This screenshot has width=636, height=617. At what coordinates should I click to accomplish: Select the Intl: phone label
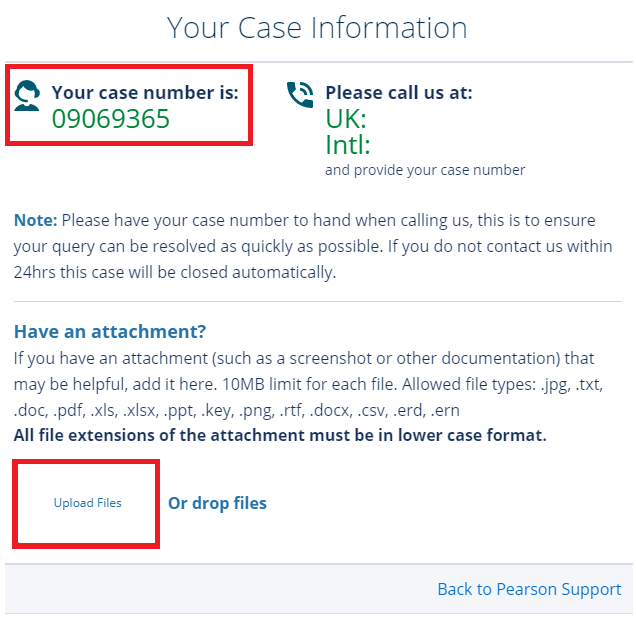point(348,145)
